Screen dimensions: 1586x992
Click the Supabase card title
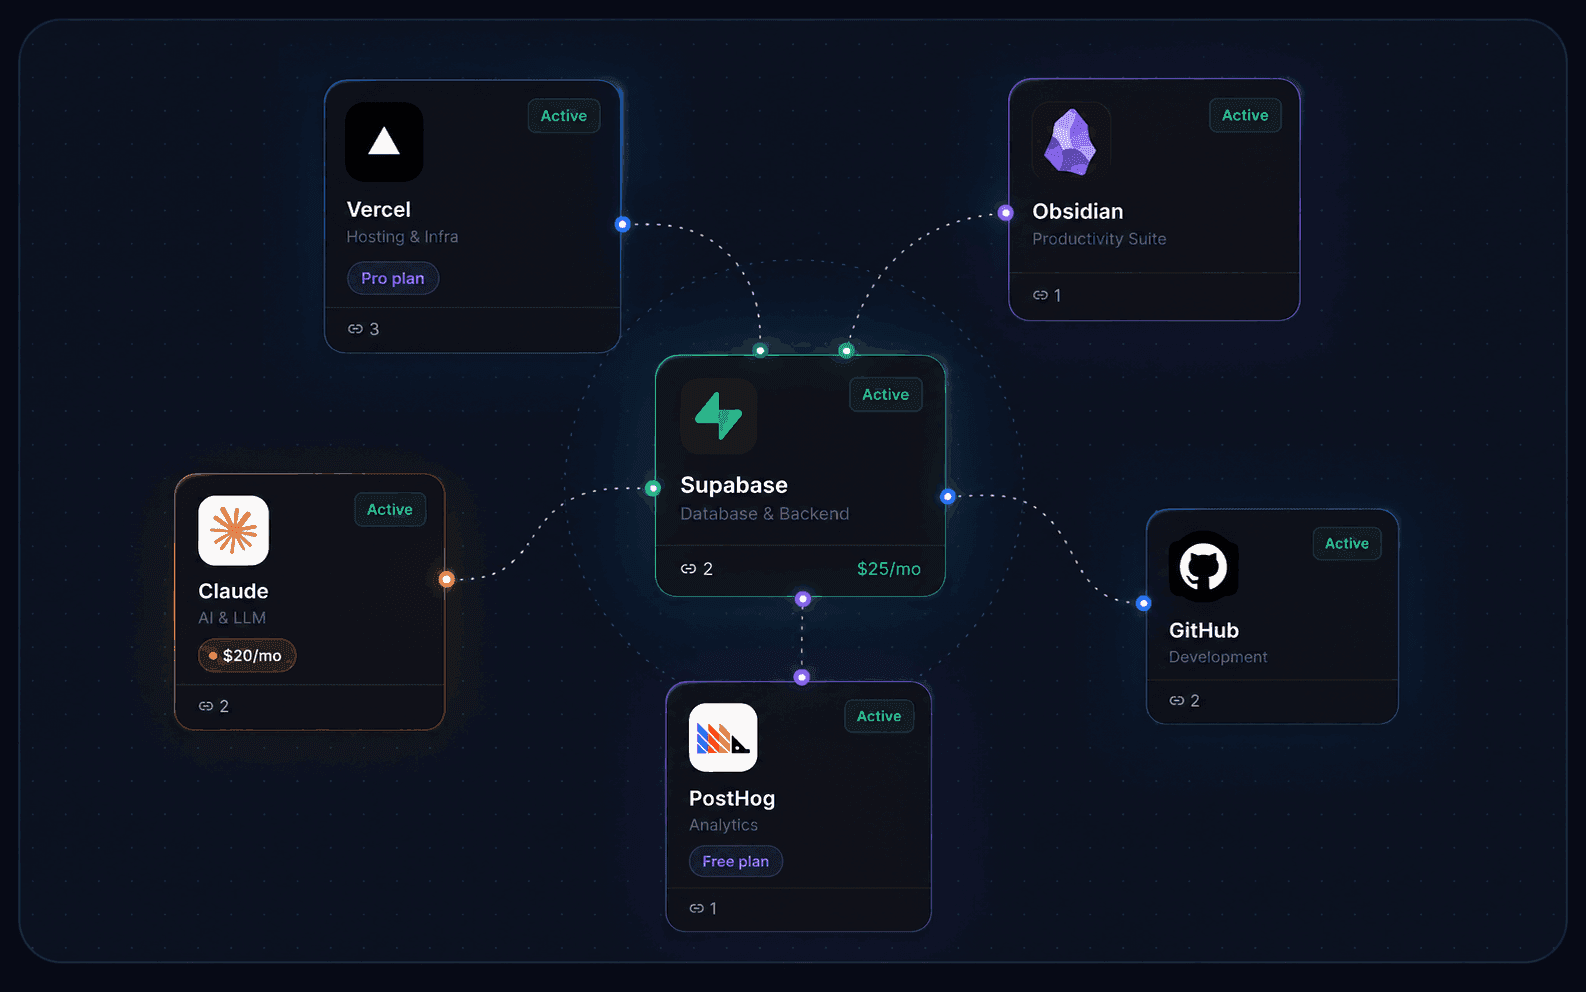[734, 485]
